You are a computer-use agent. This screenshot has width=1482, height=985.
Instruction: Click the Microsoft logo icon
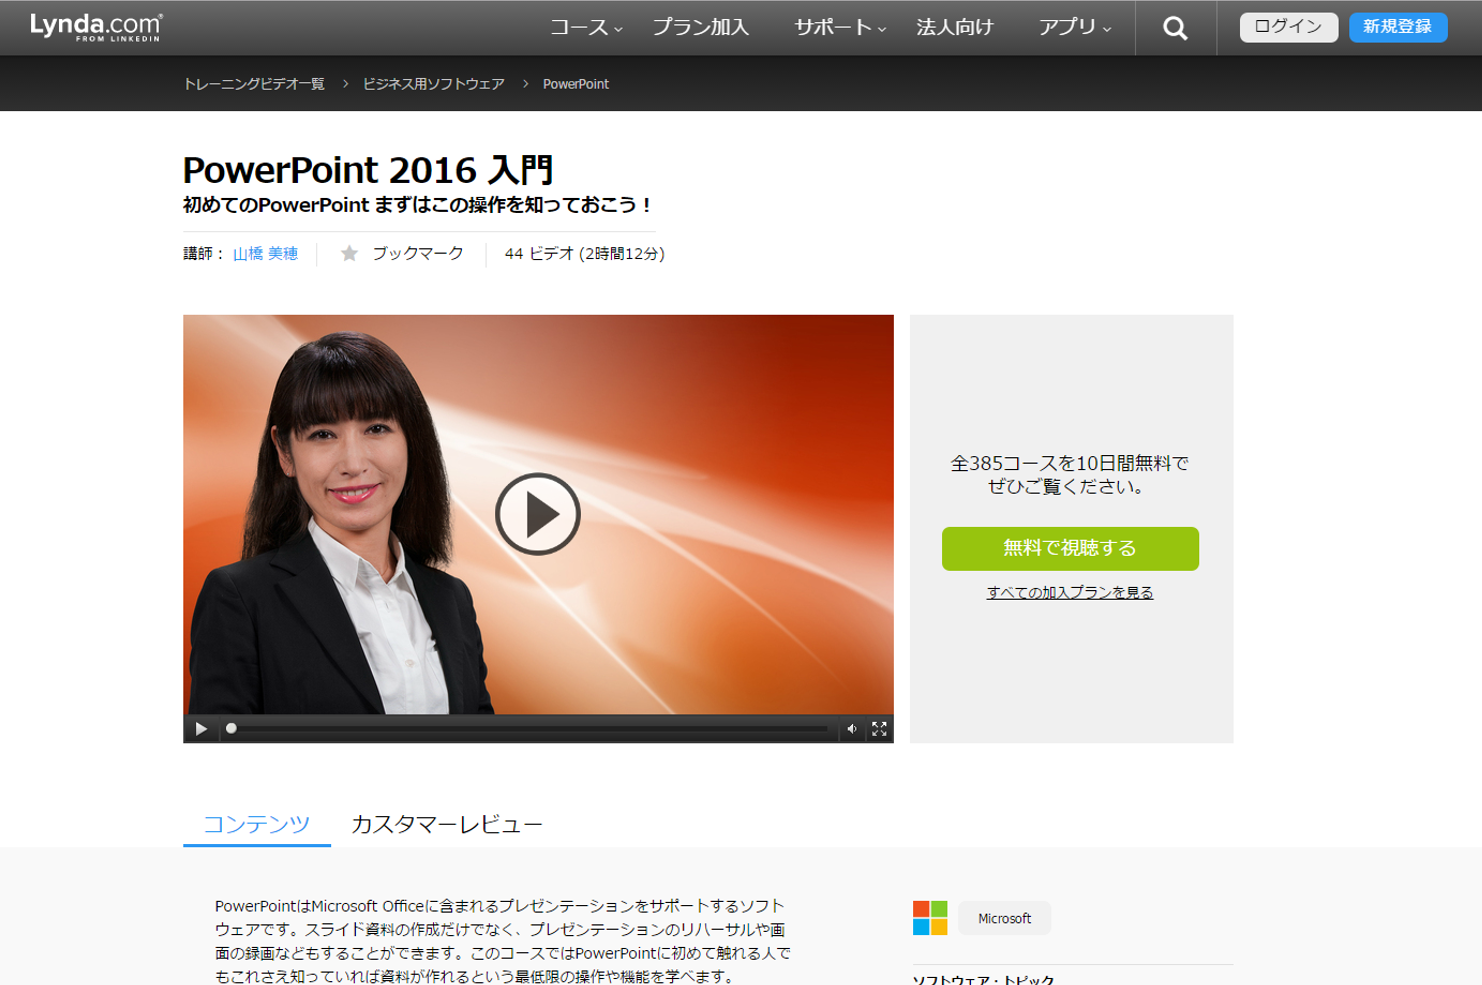(x=930, y=918)
